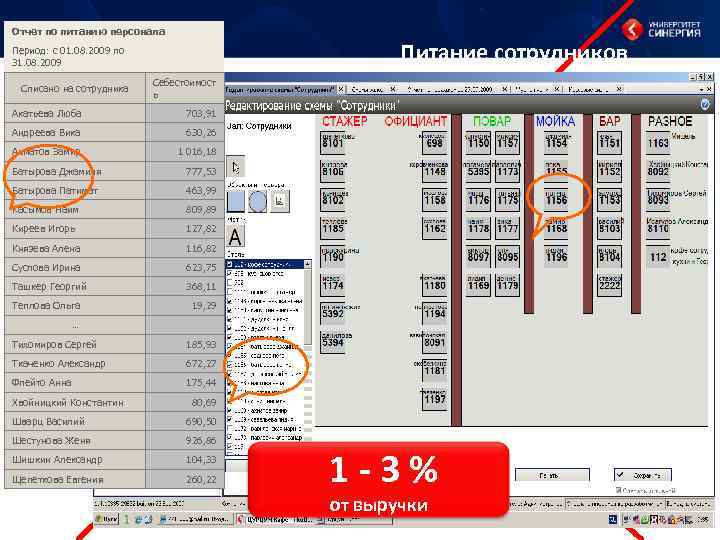Click the cost value 1 016,18 in the report
720x540 pixels.
pos(197,152)
